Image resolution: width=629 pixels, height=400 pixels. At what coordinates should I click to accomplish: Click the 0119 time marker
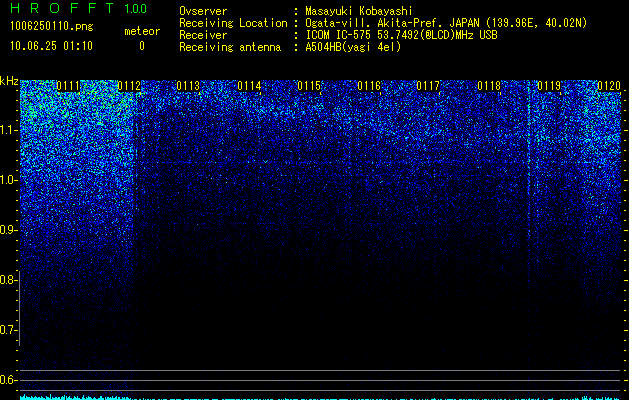point(549,86)
